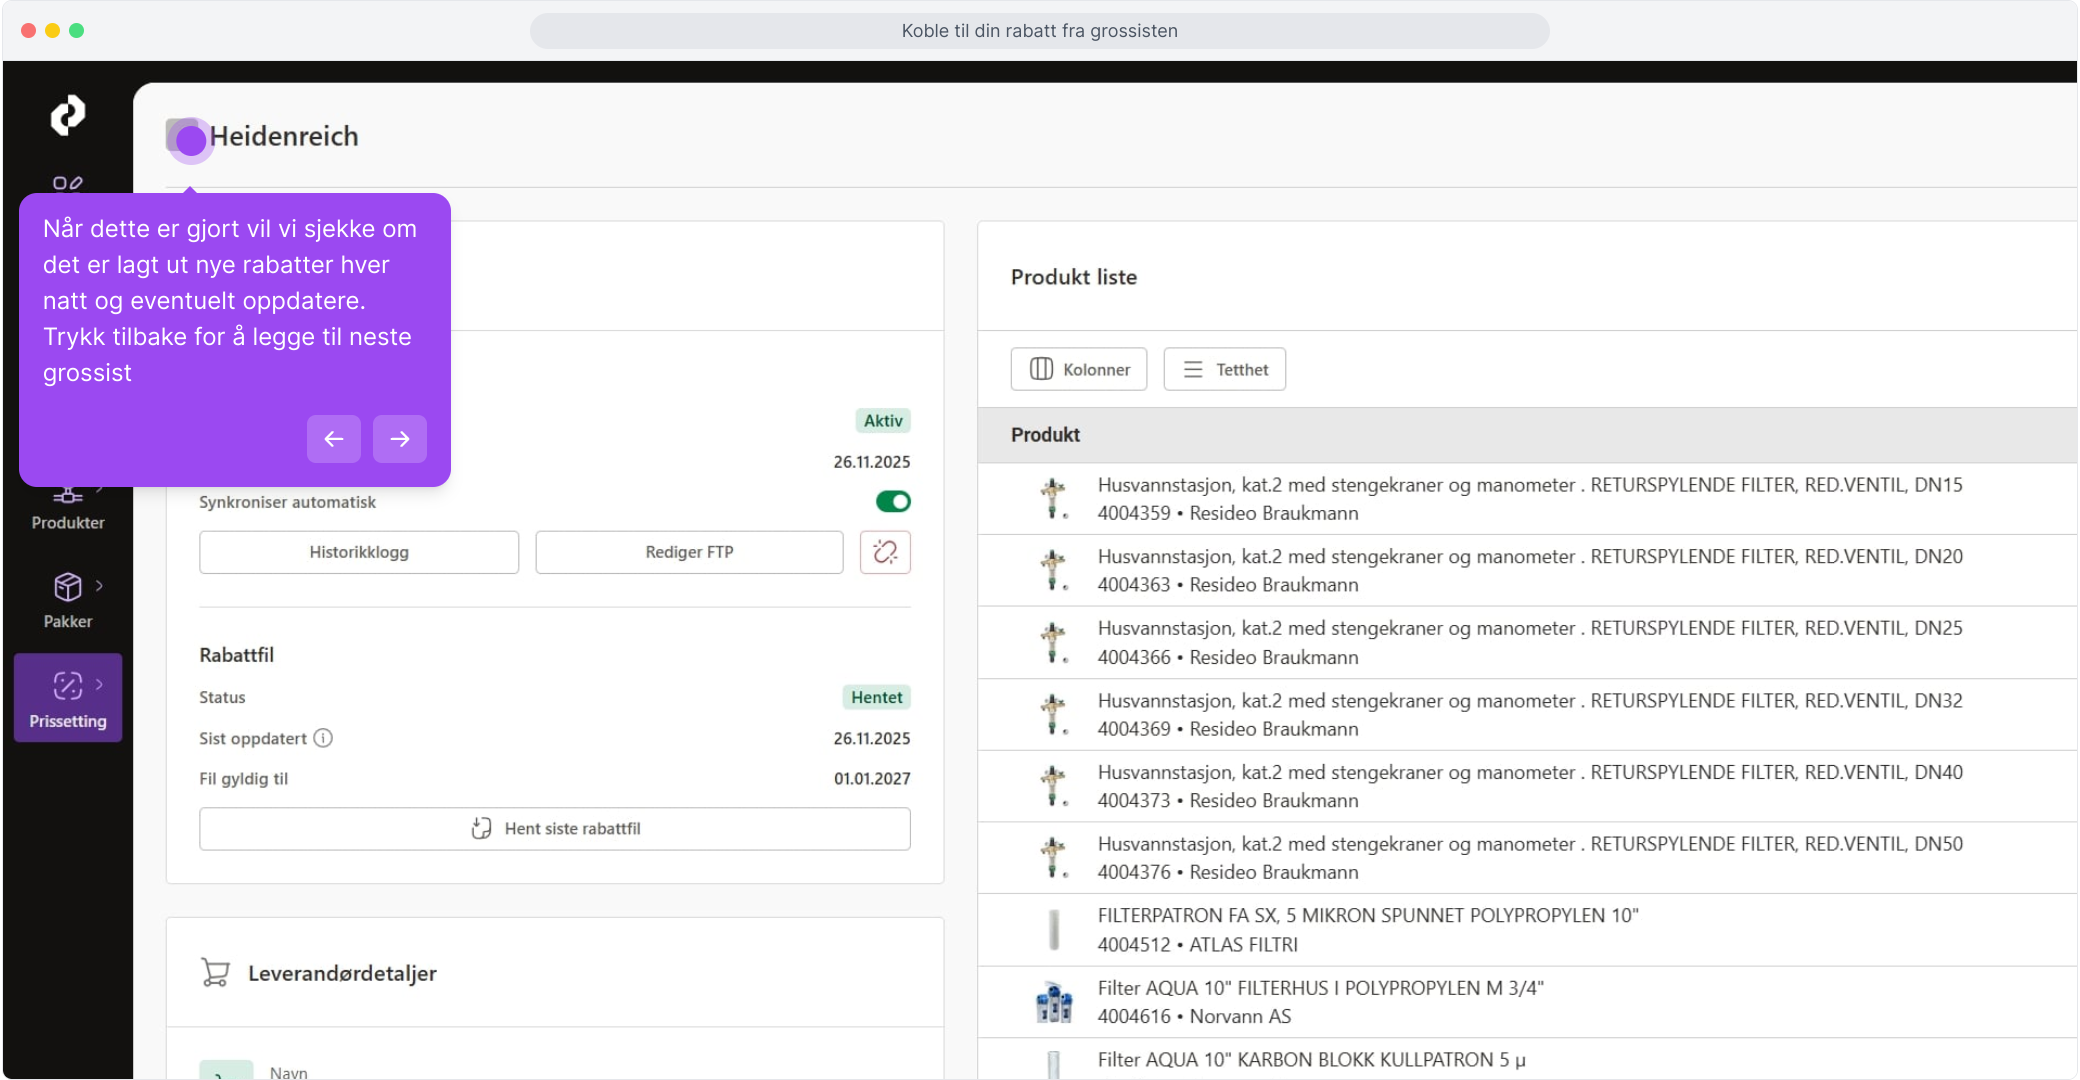
Task: Click the Produkt liste heading
Action: point(1074,277)
